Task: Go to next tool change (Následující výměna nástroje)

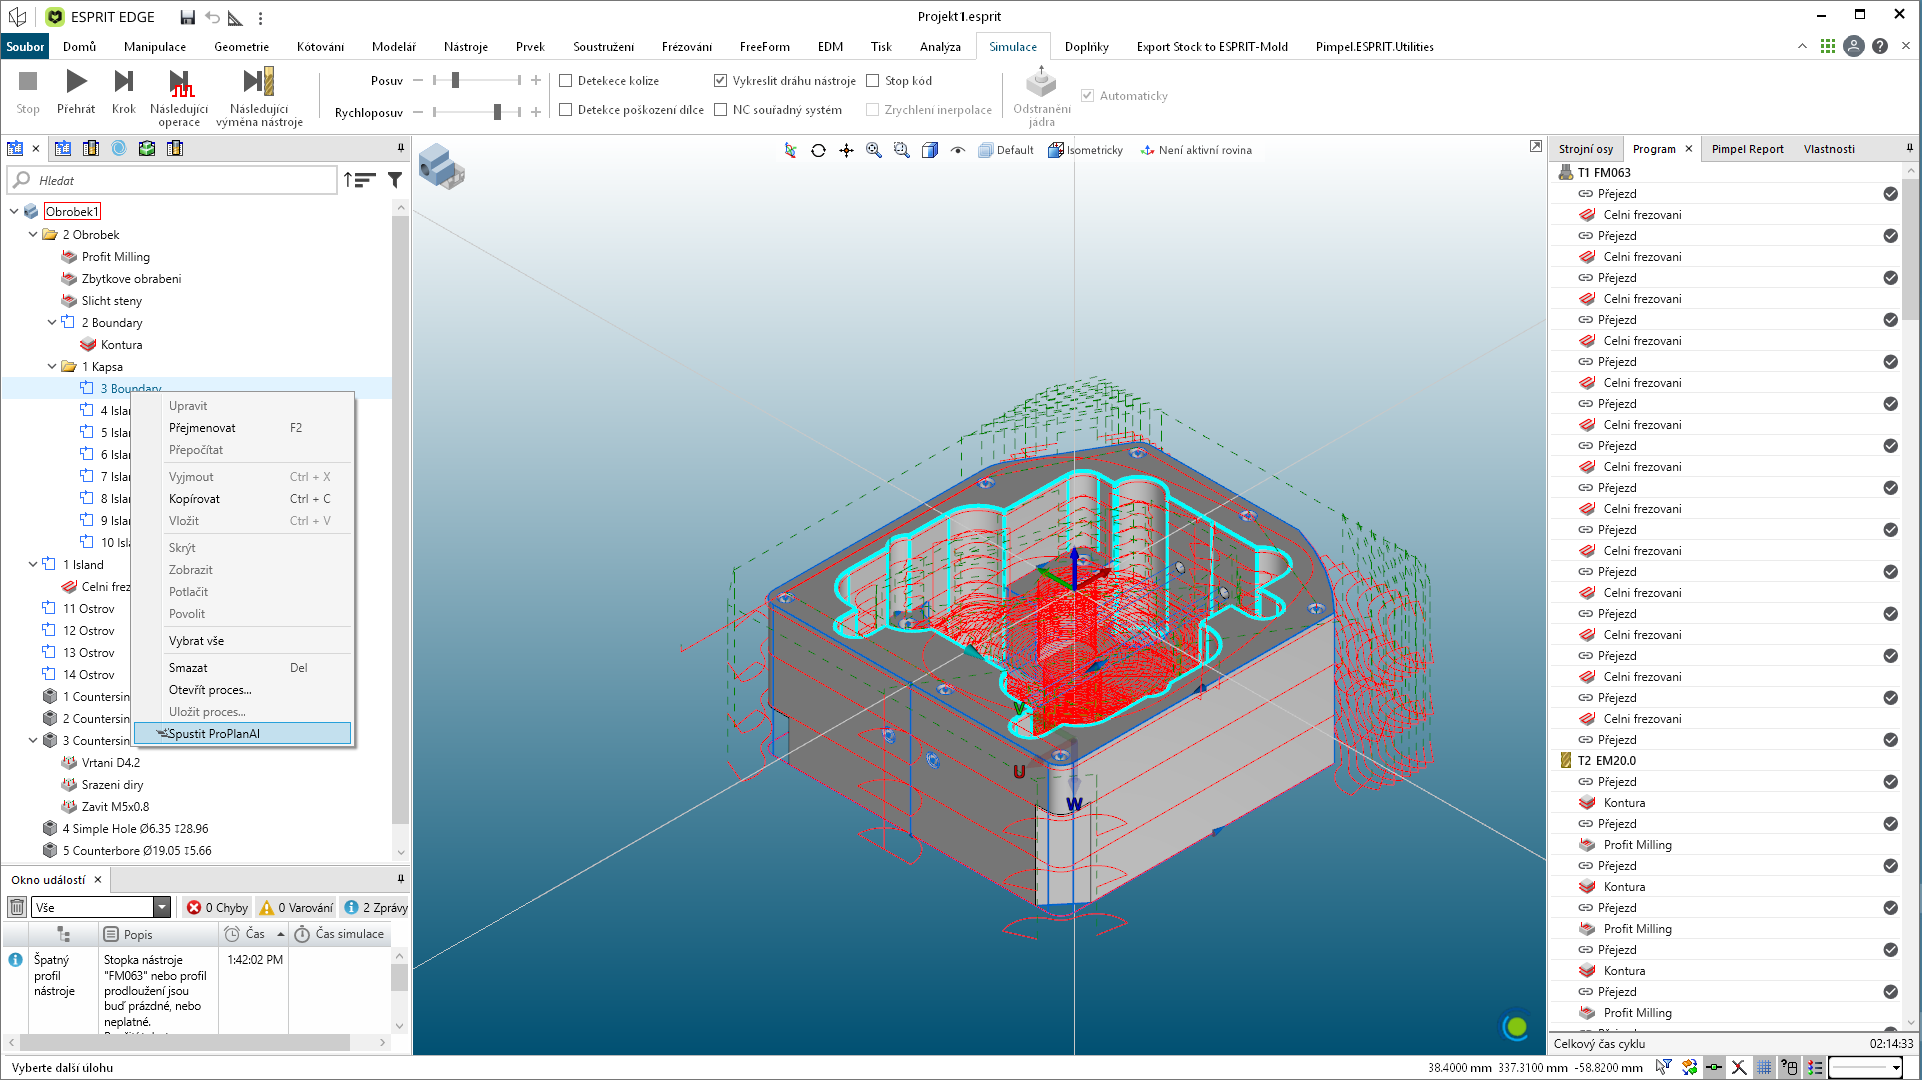Action: pos(259,97)
